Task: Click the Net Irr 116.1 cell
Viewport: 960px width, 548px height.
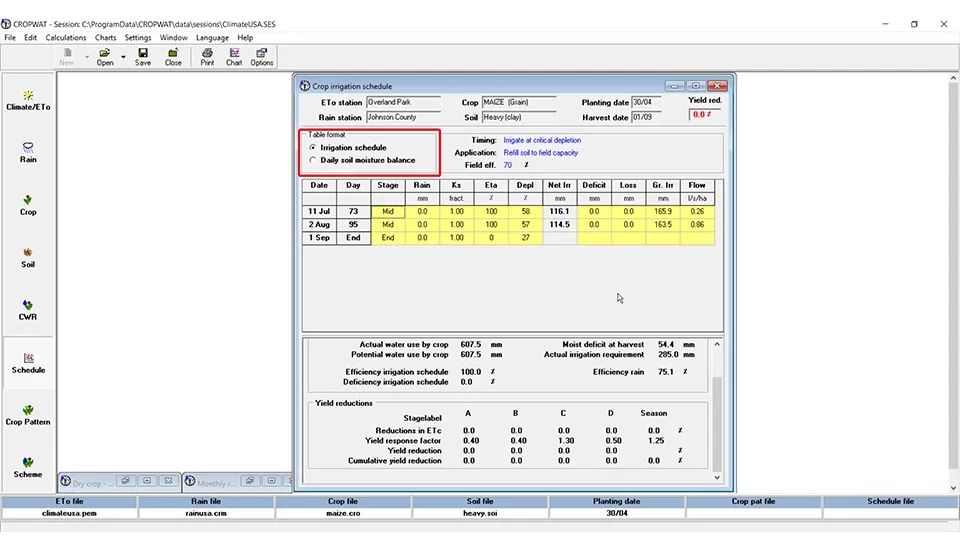Action: tap(560, 212)
